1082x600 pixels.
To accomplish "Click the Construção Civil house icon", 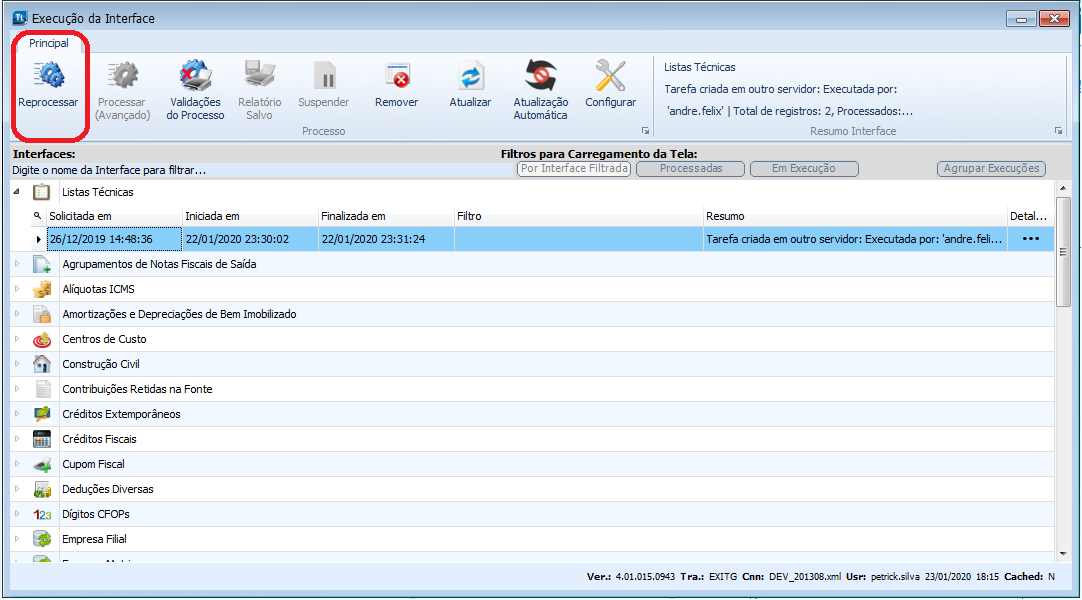I will [42, 365].
